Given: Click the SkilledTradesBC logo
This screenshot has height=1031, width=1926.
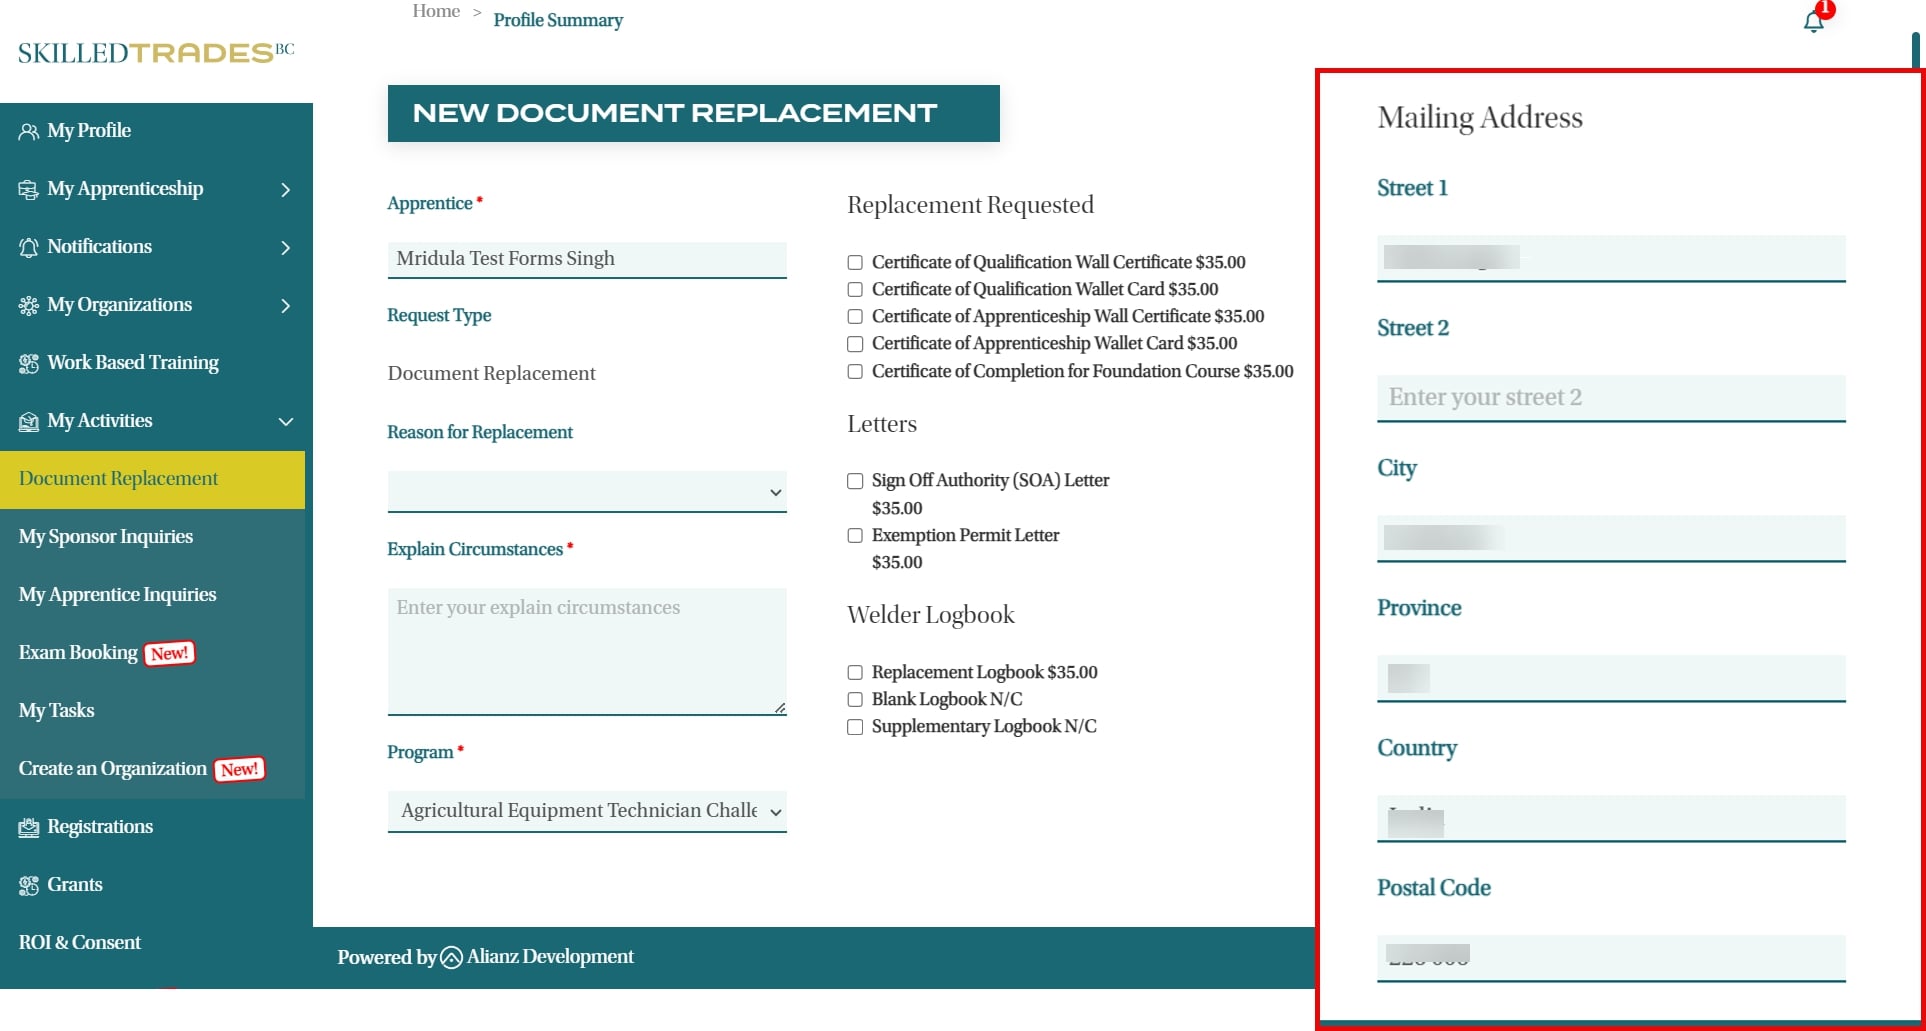Looking at the screenshot, I should (x=156, y=53).
